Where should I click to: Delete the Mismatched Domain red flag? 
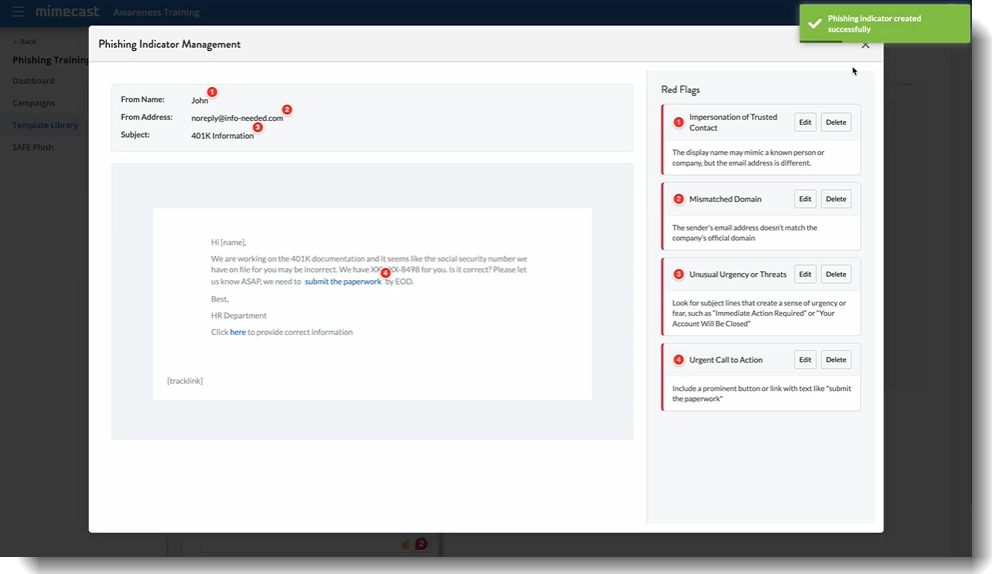click(835, 199)
